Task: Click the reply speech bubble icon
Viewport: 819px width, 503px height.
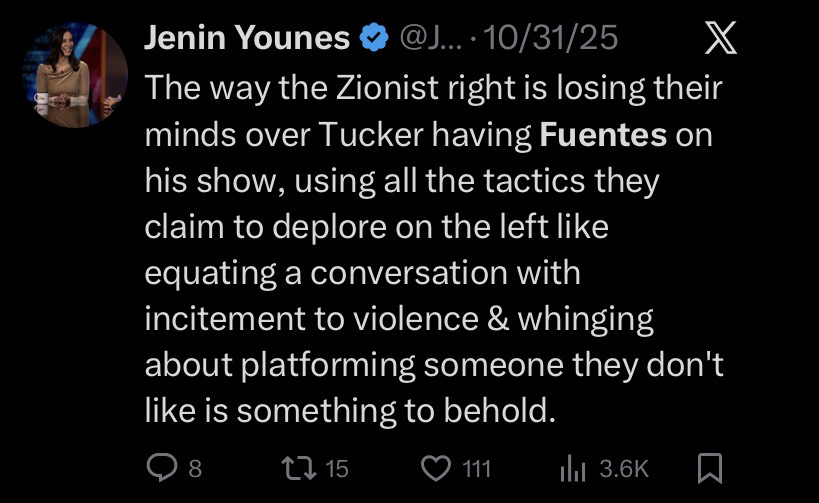Action: (160, 468)
